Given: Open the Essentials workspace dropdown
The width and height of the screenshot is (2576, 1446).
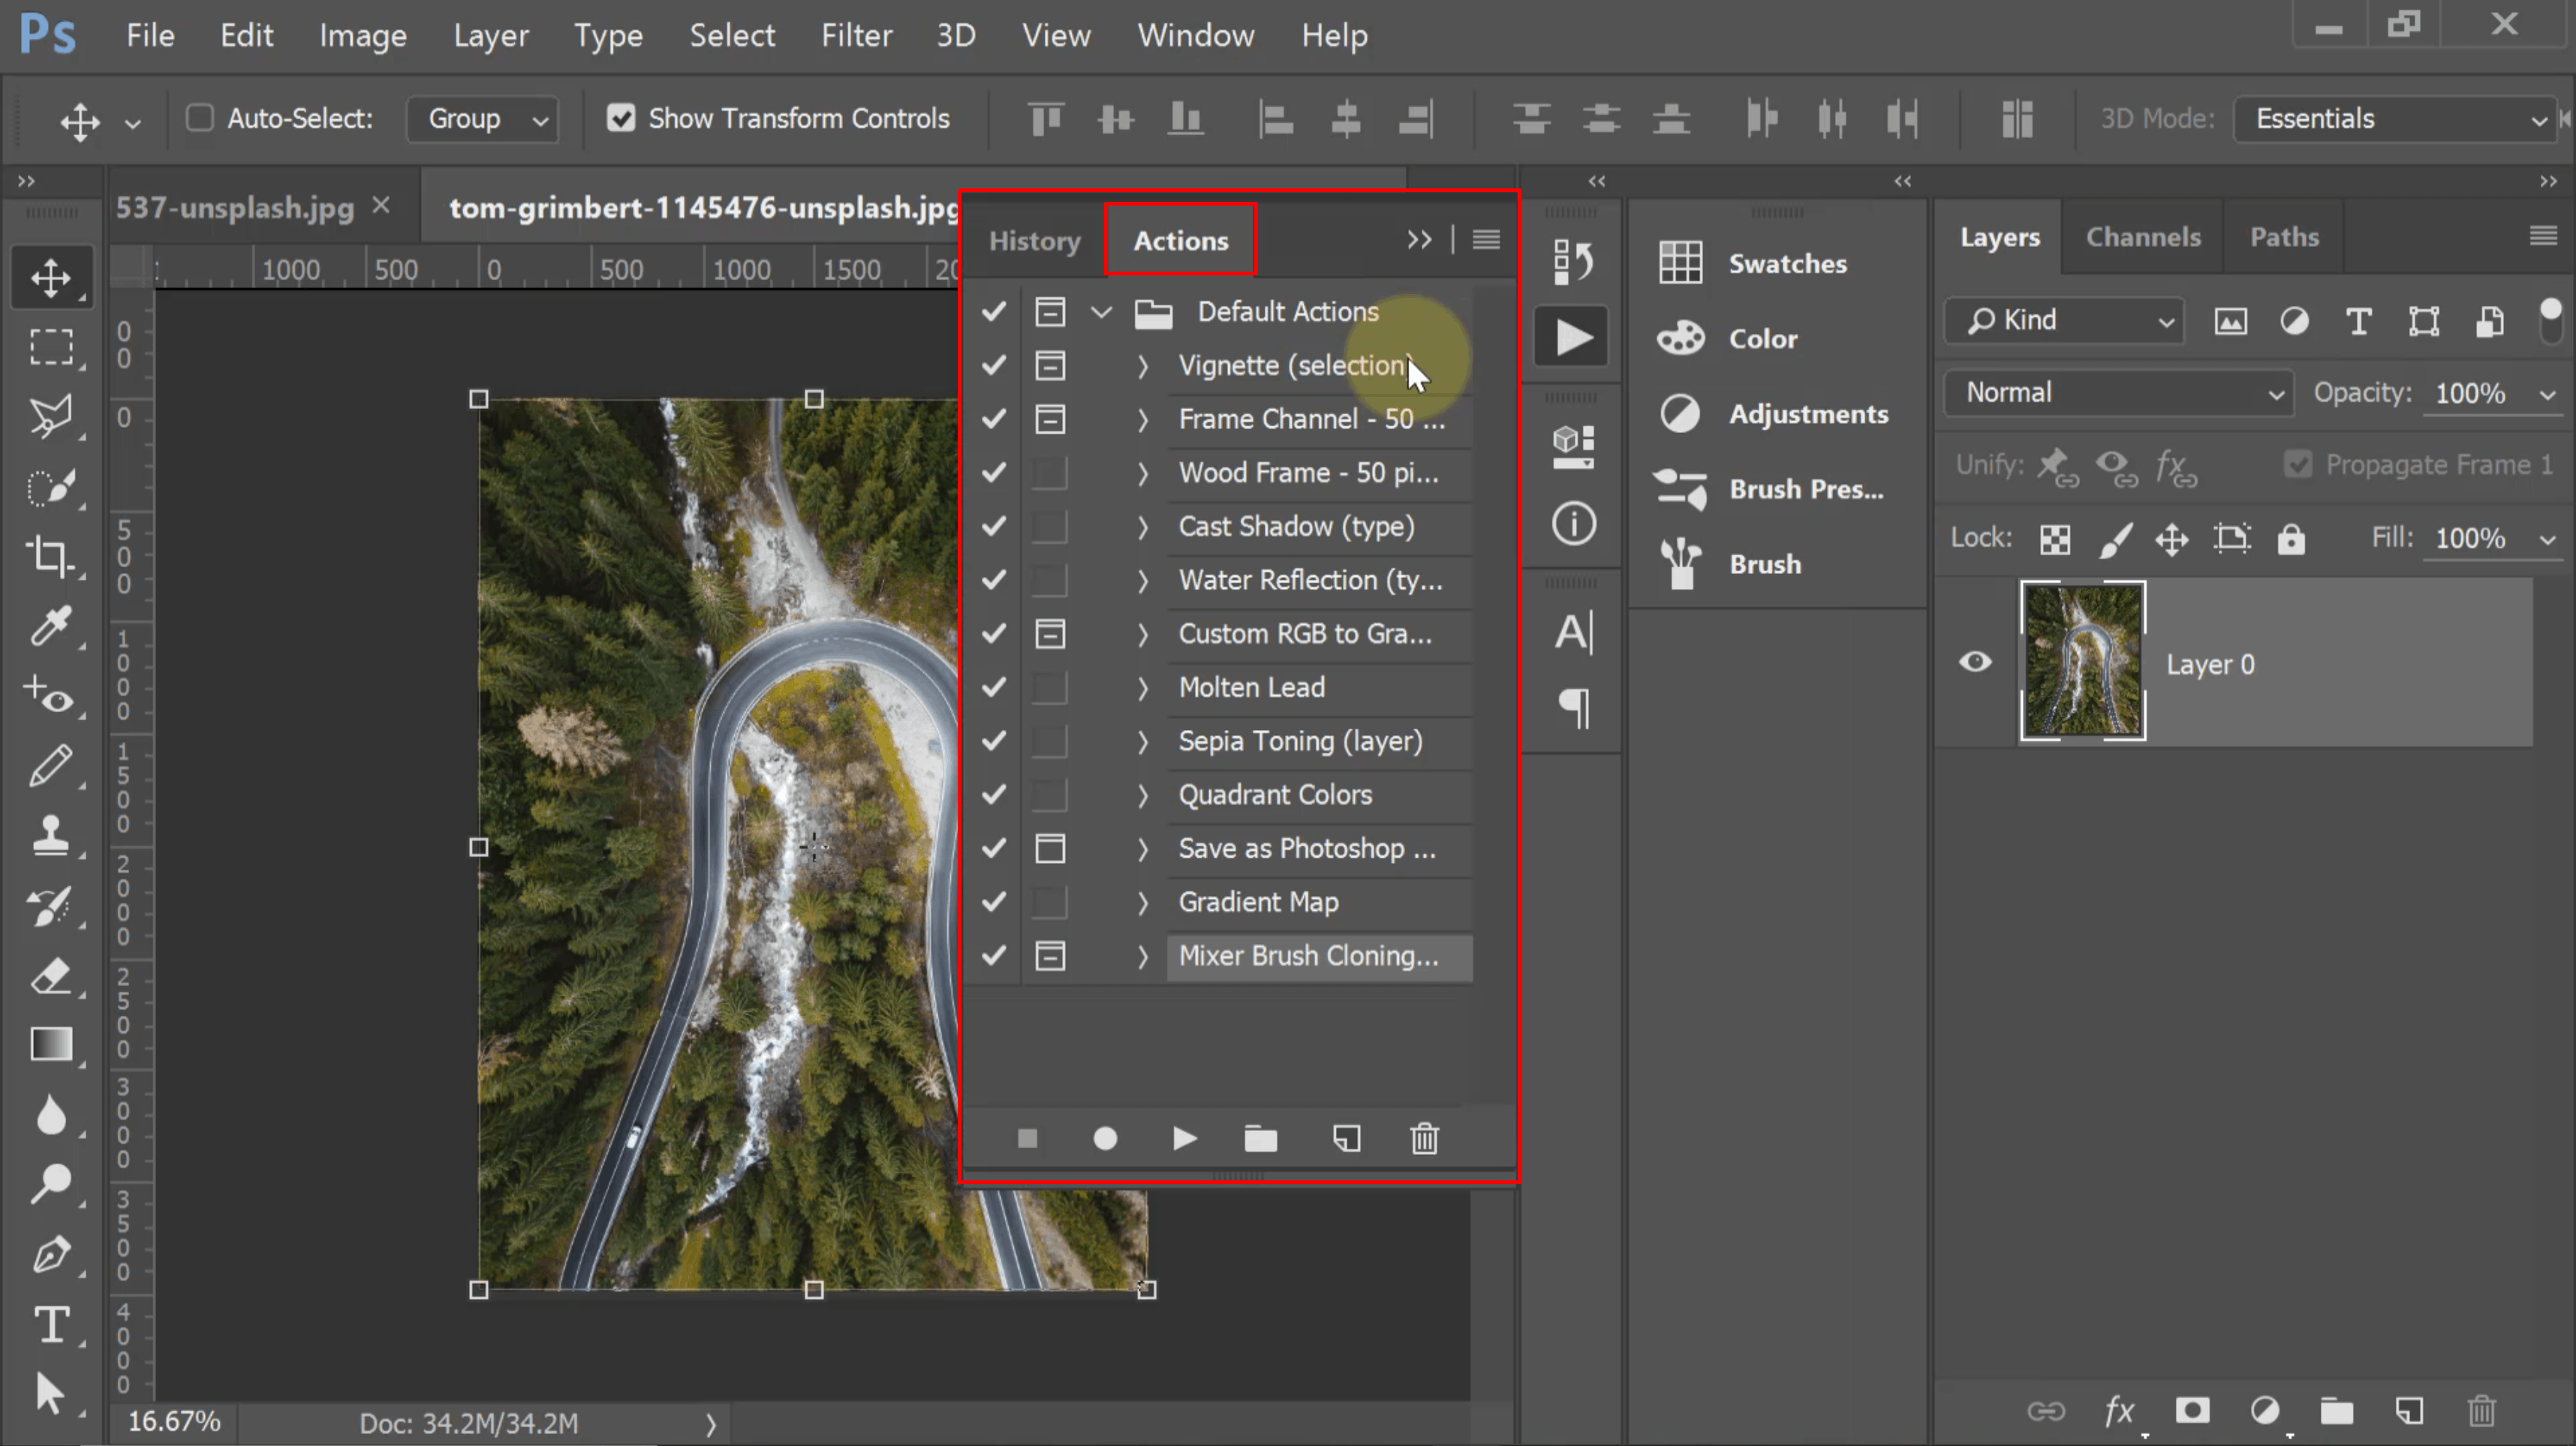Looking at the screenshot, I should coord(2395,119).
